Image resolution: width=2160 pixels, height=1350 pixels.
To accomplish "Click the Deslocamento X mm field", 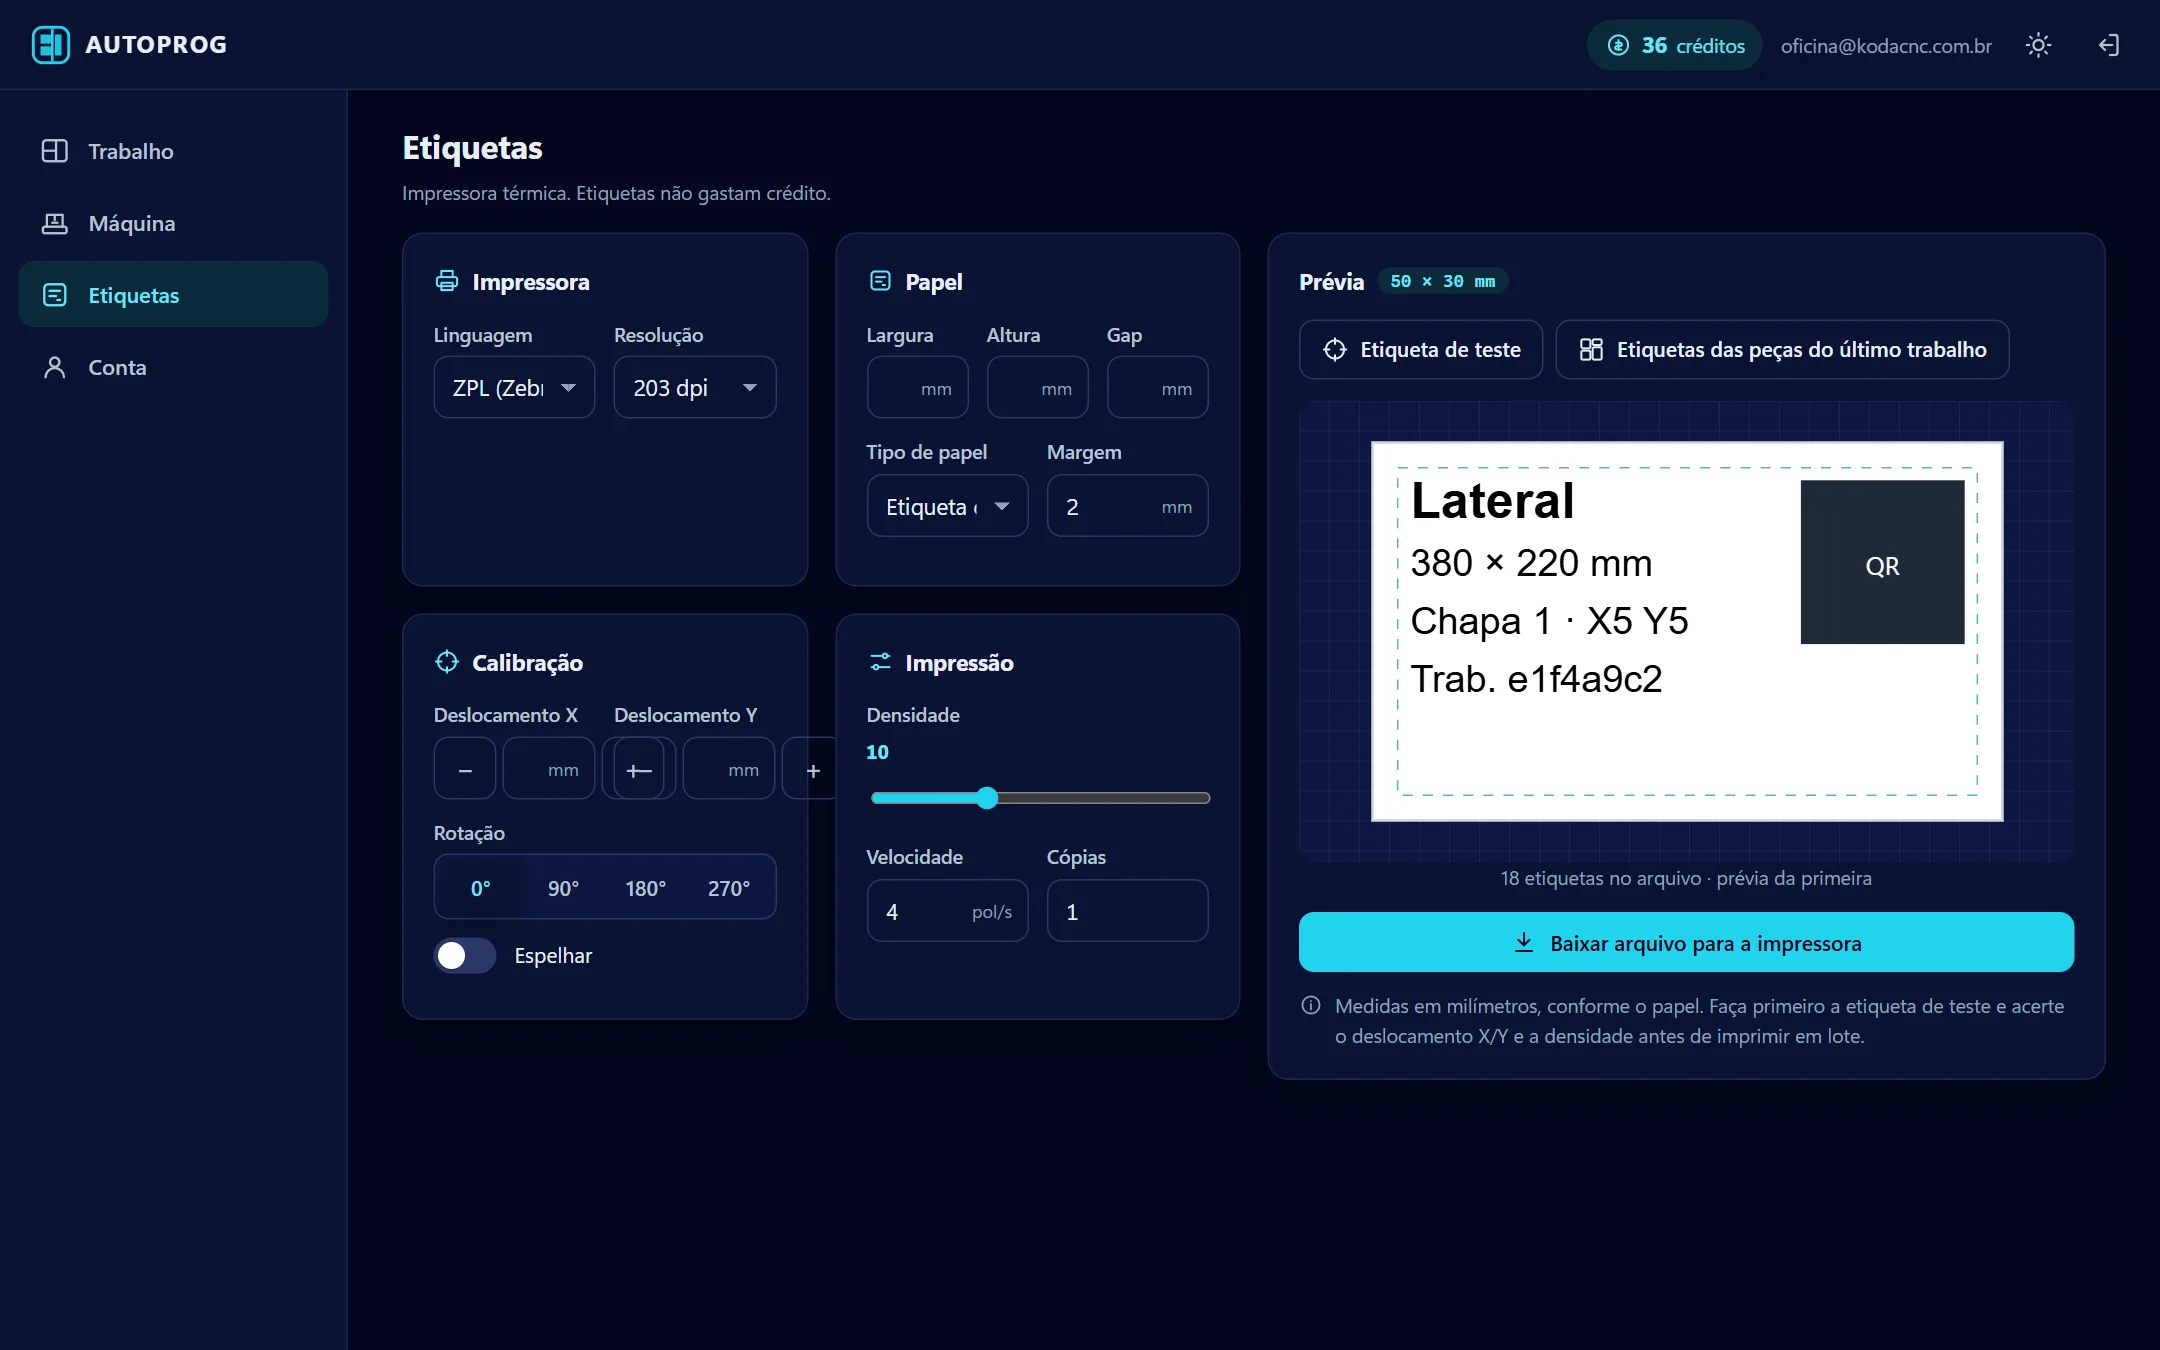I will pos(548,769).
